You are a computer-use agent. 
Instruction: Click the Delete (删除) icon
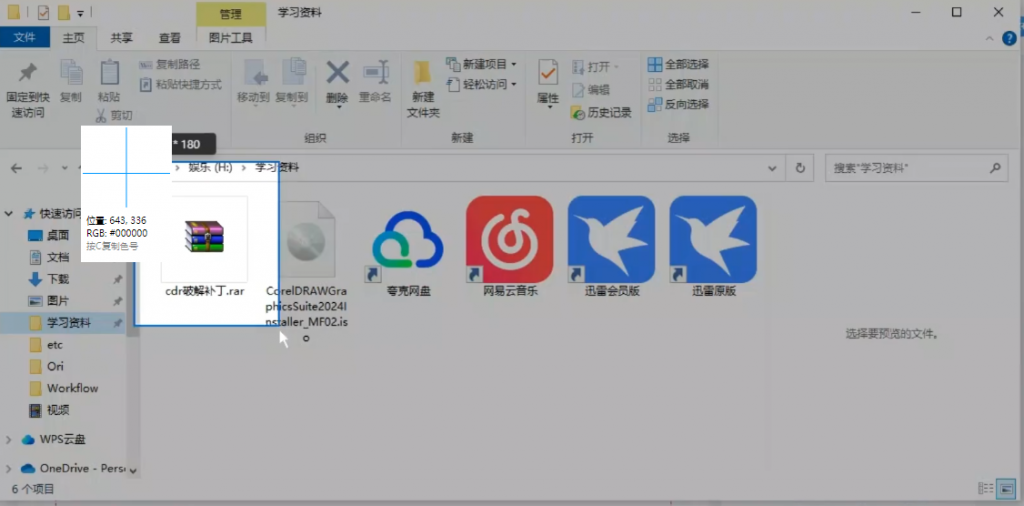(337, 72)
